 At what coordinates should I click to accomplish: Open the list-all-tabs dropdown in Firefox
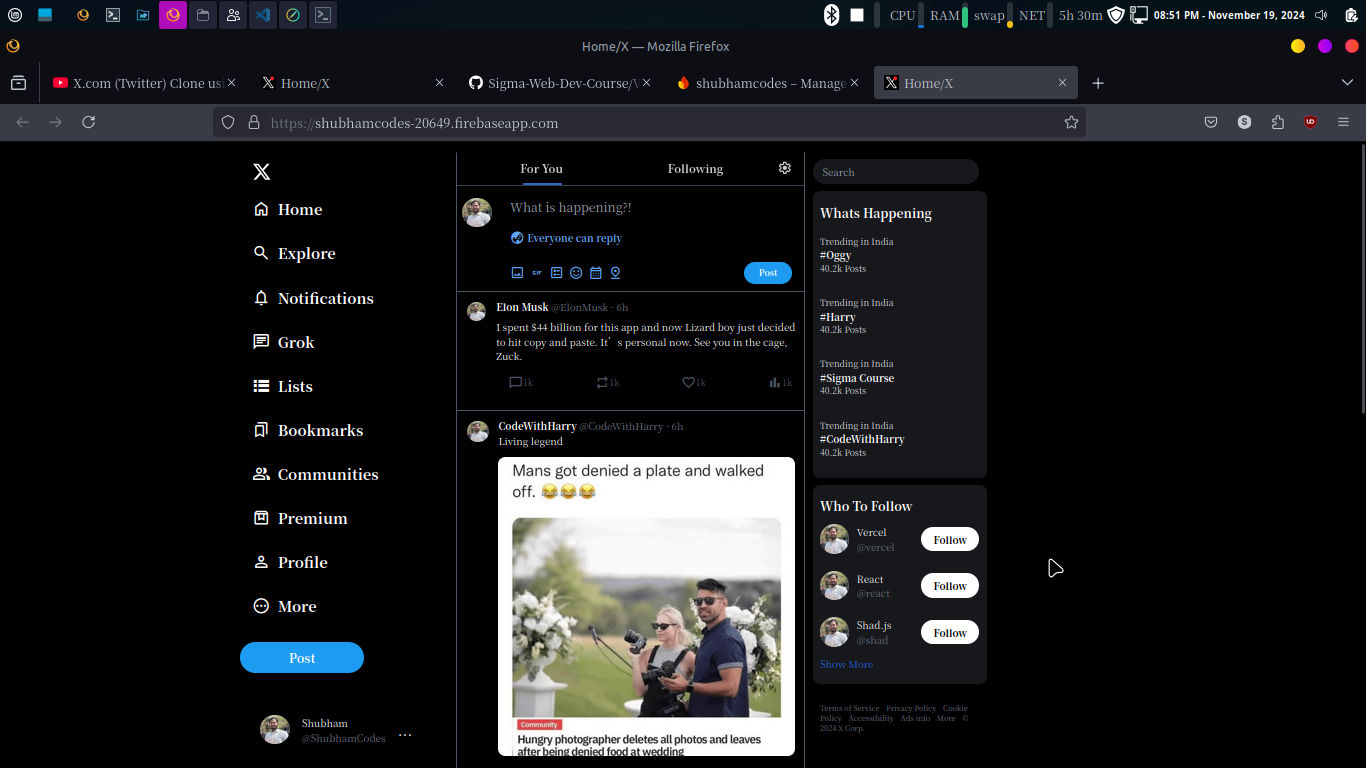tap(1347, 83)
